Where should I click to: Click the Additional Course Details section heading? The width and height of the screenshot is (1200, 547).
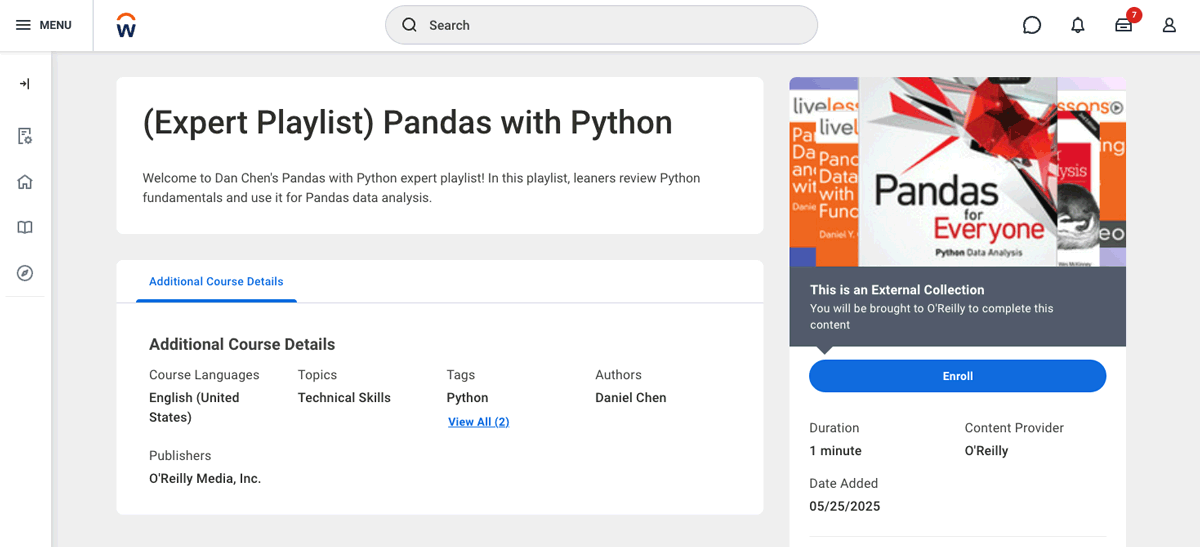tap(242, 345)
